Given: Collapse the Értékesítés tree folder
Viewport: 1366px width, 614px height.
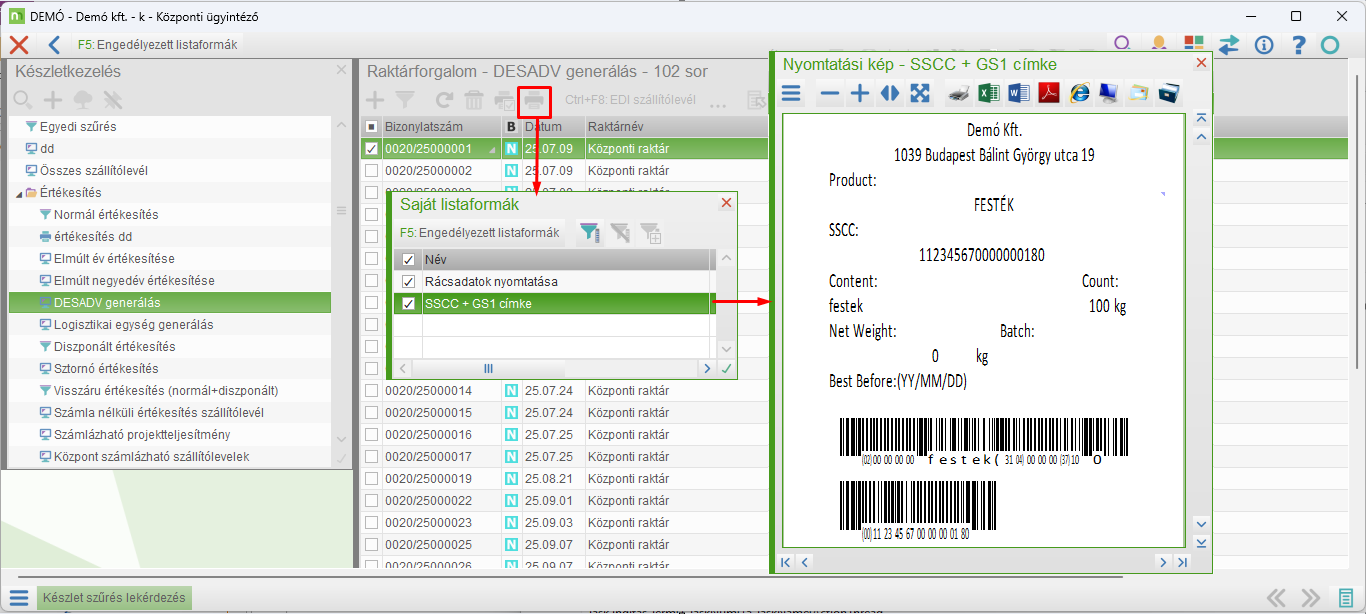Looking at the screenshot, I should [20, 193].
